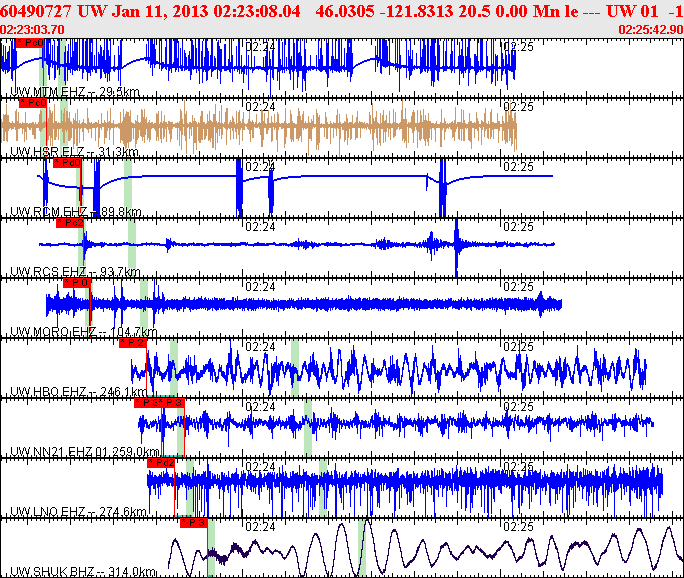684x578 pixels.
Task: Click the 02:24 time label on the HBO trace
Action: [x=260, y=347]
